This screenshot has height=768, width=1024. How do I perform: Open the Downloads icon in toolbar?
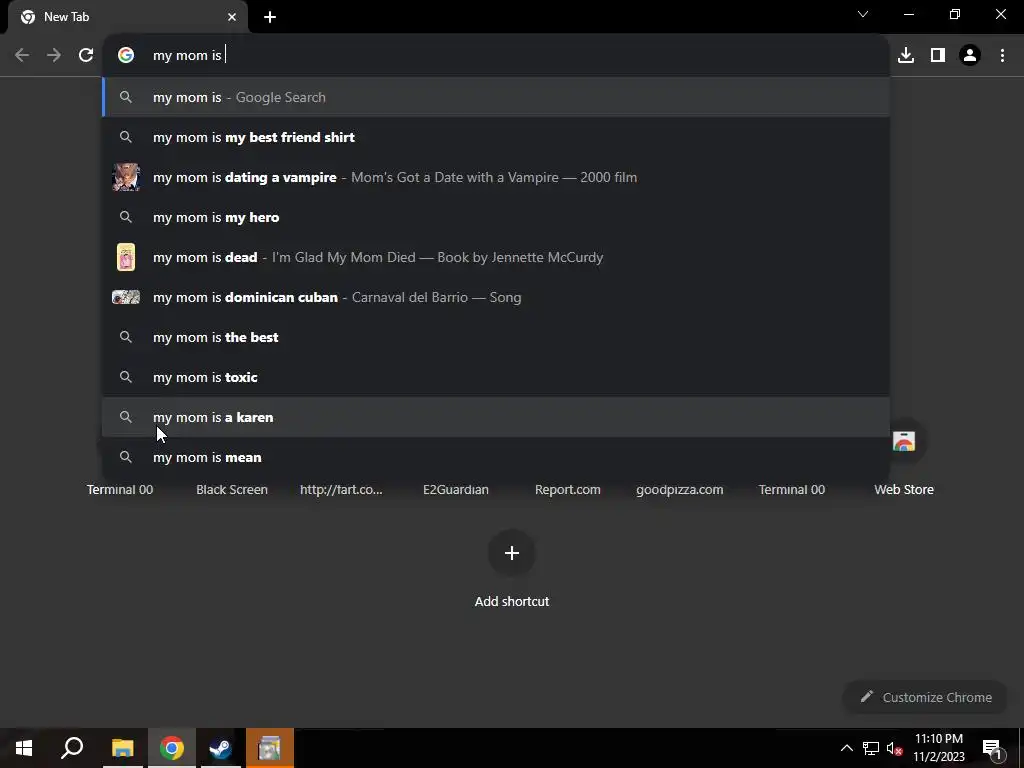coord(906,56)
